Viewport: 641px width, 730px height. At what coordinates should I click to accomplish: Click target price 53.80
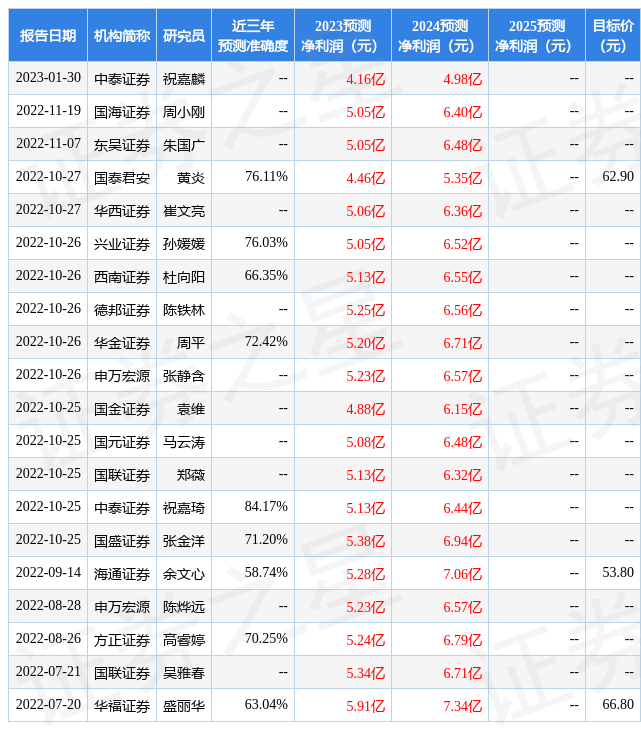click(x=618, y=573)
